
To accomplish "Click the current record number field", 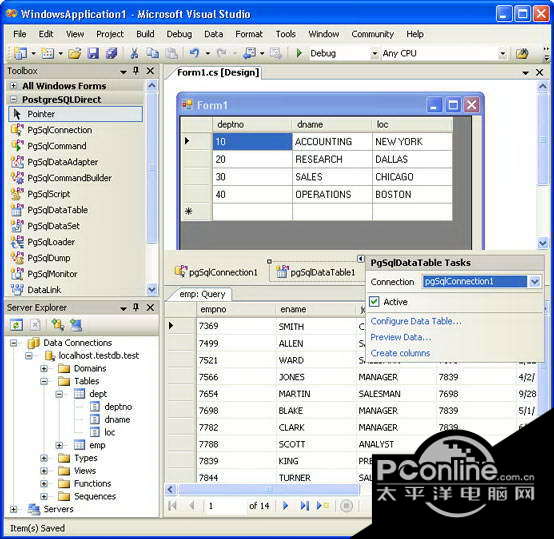I will coord(225,506).
